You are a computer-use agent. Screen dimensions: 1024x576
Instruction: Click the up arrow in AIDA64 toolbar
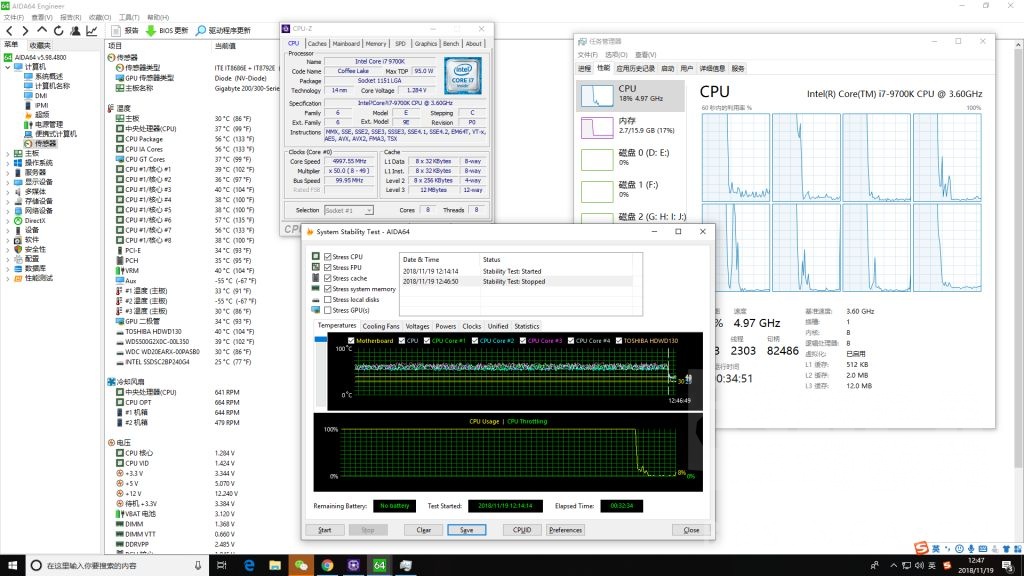pos(42,31)
